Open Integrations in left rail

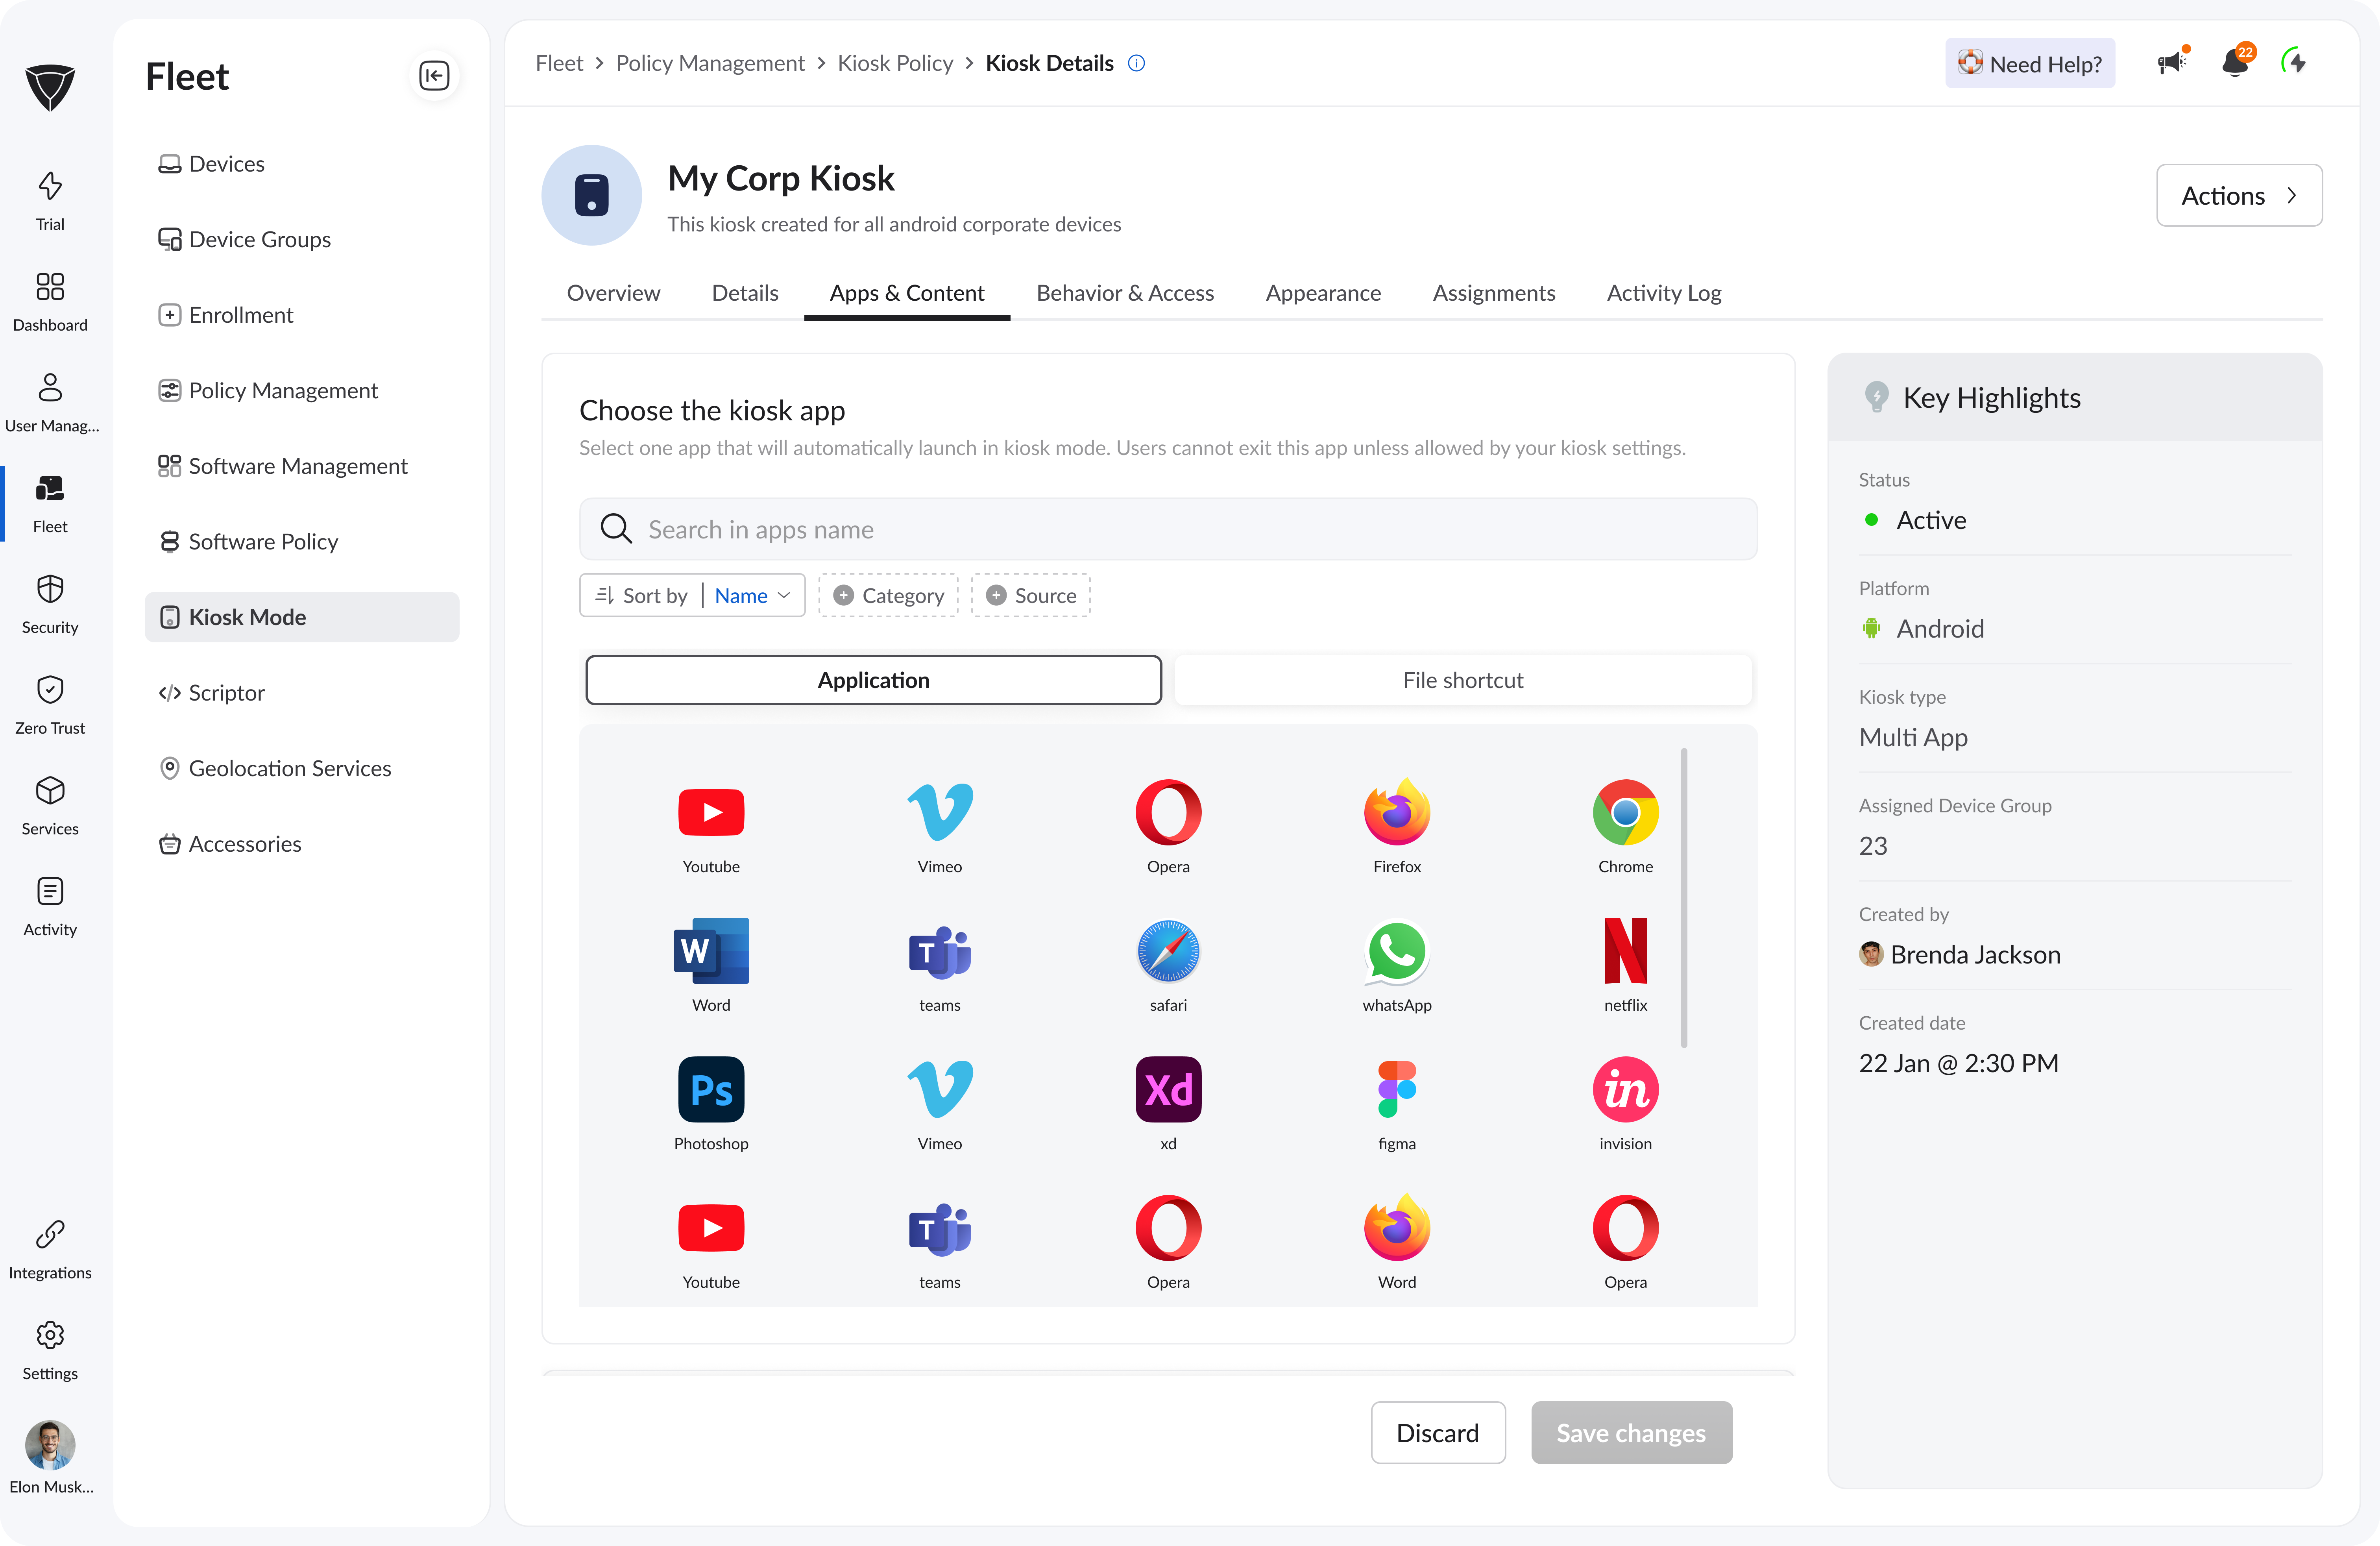[50, 1250]
